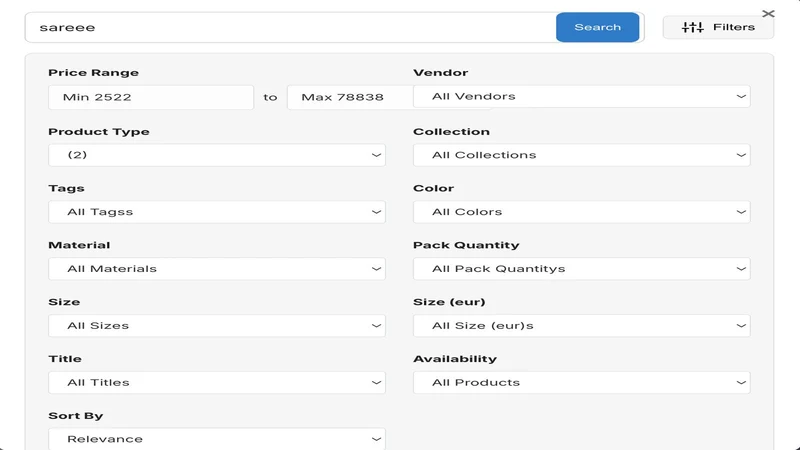Focus the search box containing 'sareee'
Image resolution: width=800 pixels, height=450 pixels.
point(291,28)
